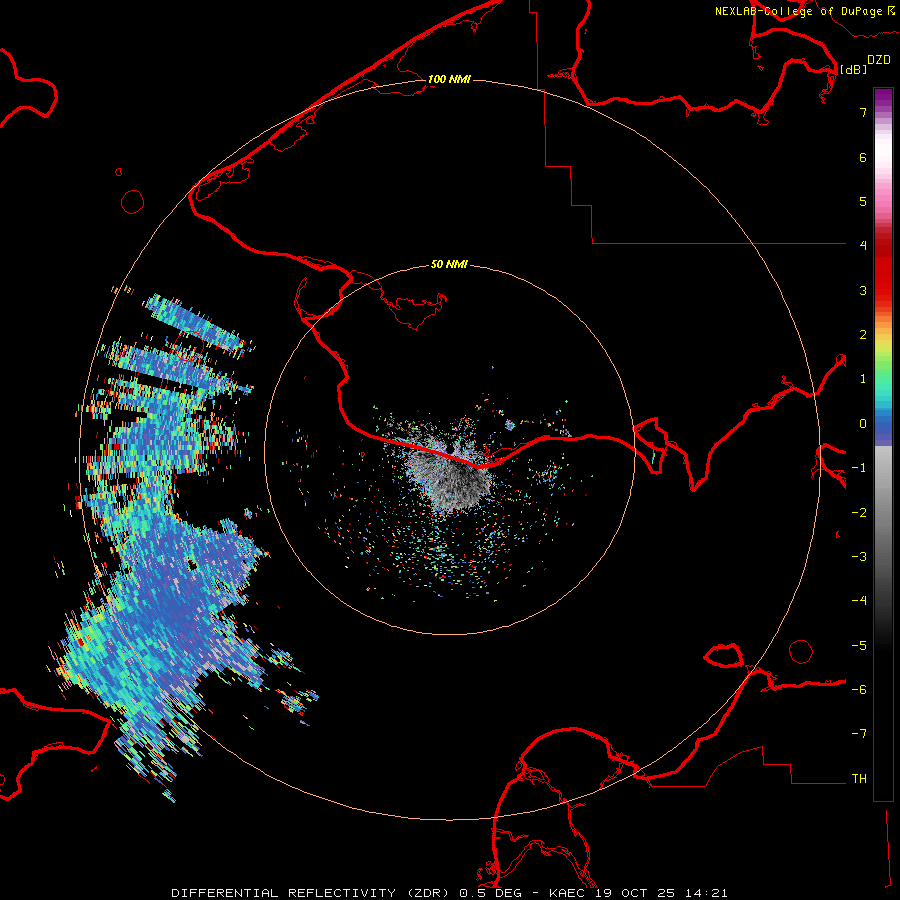
Task: Click the 50 NMI range ring label
Action: 449,264
